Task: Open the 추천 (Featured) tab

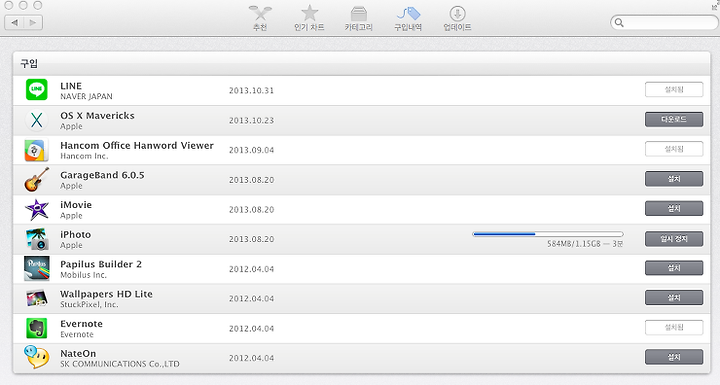Action: (260, 18)
